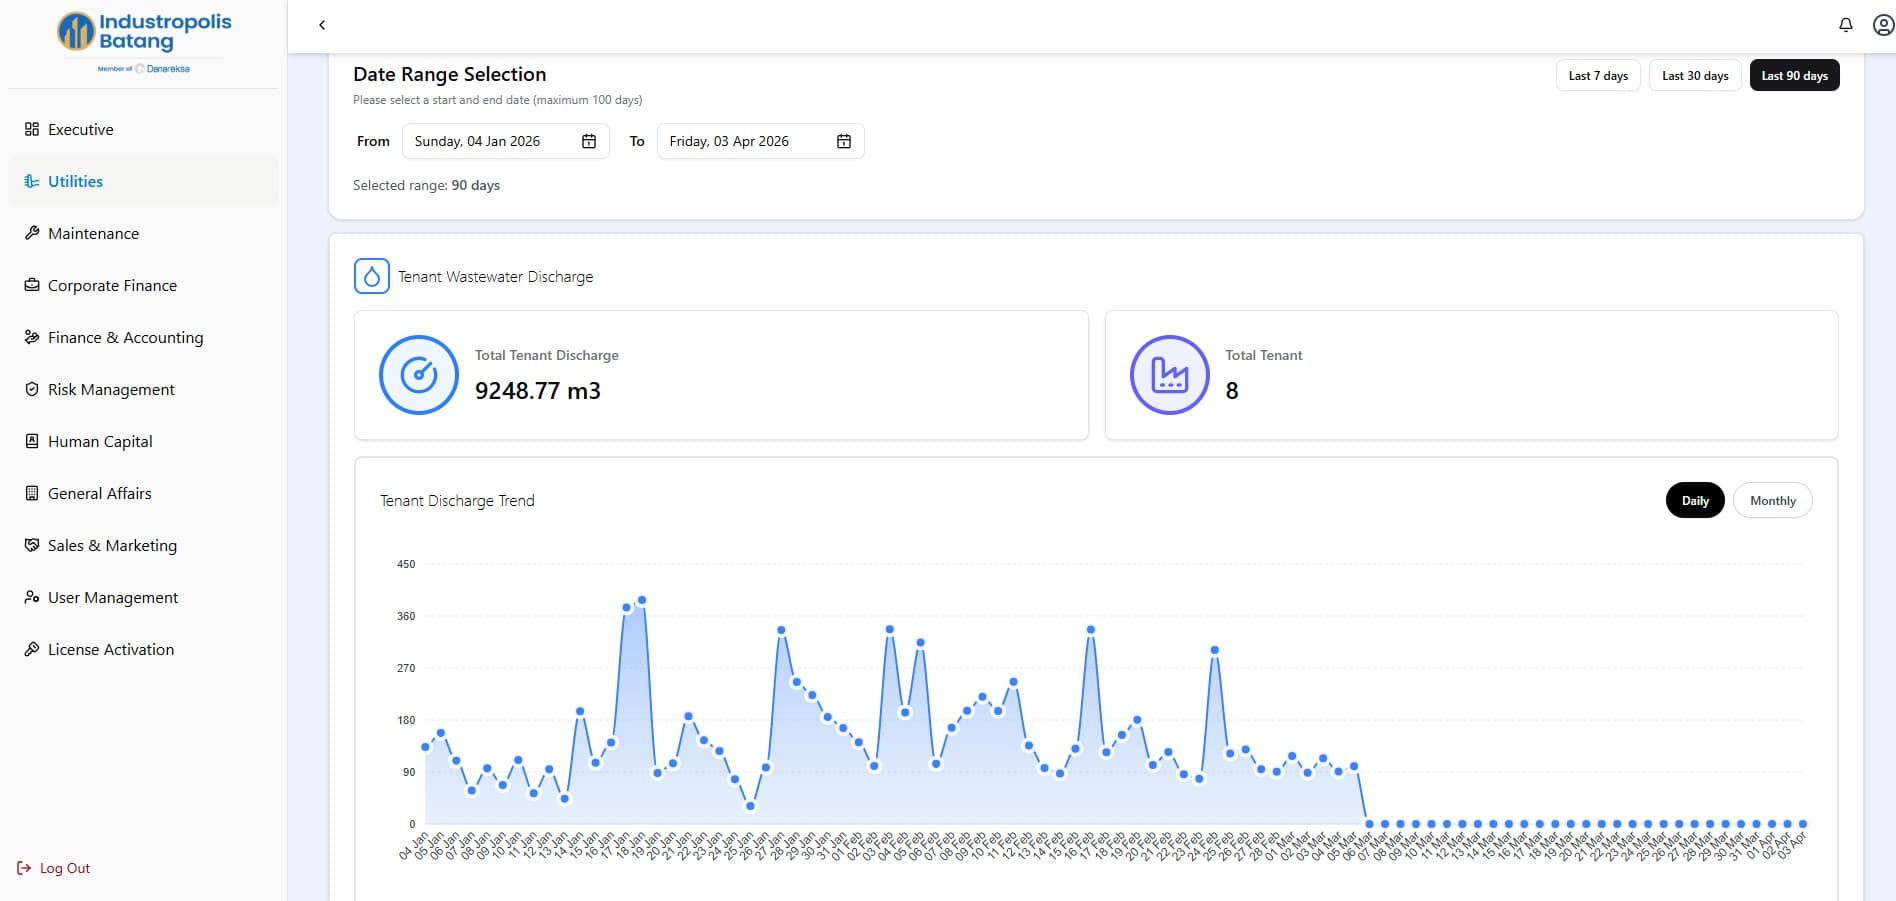Open the Executive menu
Image resolution: width=1896 pixels, height=901 pixels.
coord(143,129)
